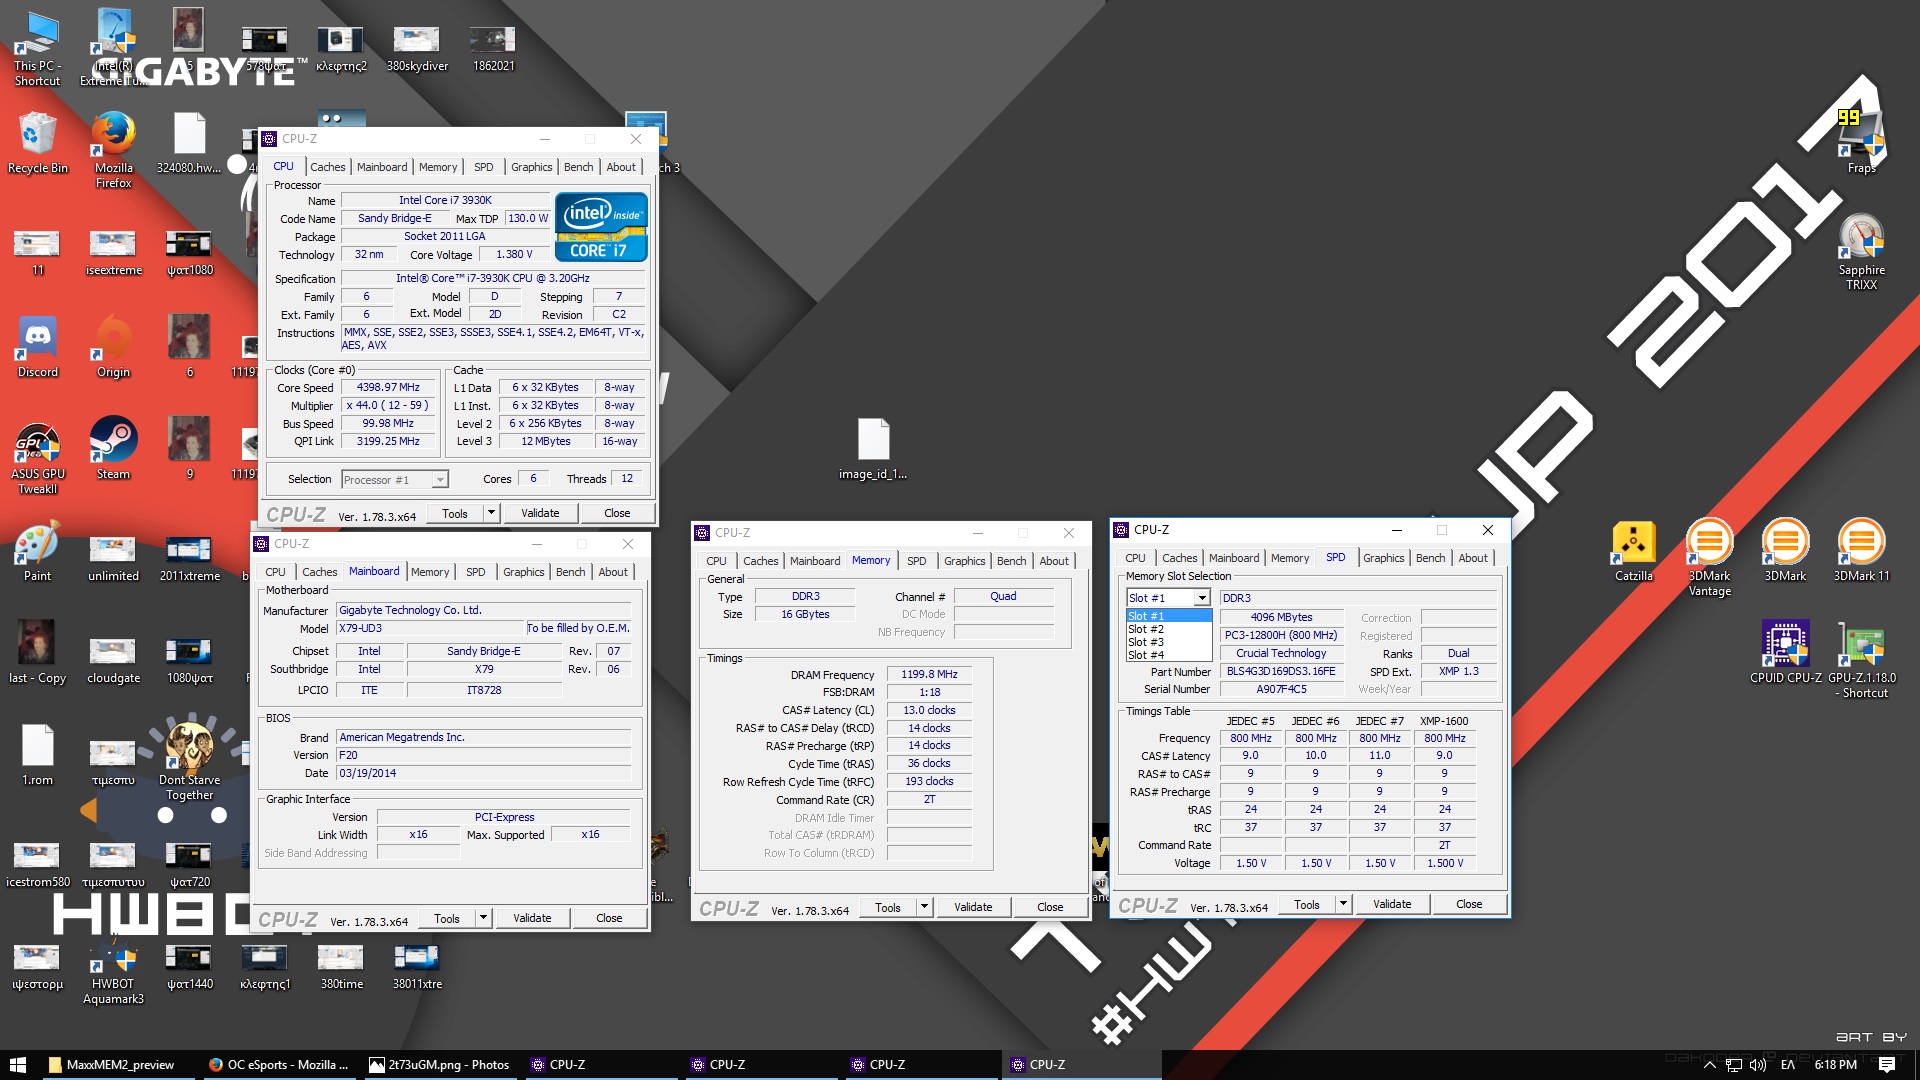Open SPD tab in Mainboard CPU-Z window
The width and height of the screenshot is (1920, 1080).
[476, 572]
